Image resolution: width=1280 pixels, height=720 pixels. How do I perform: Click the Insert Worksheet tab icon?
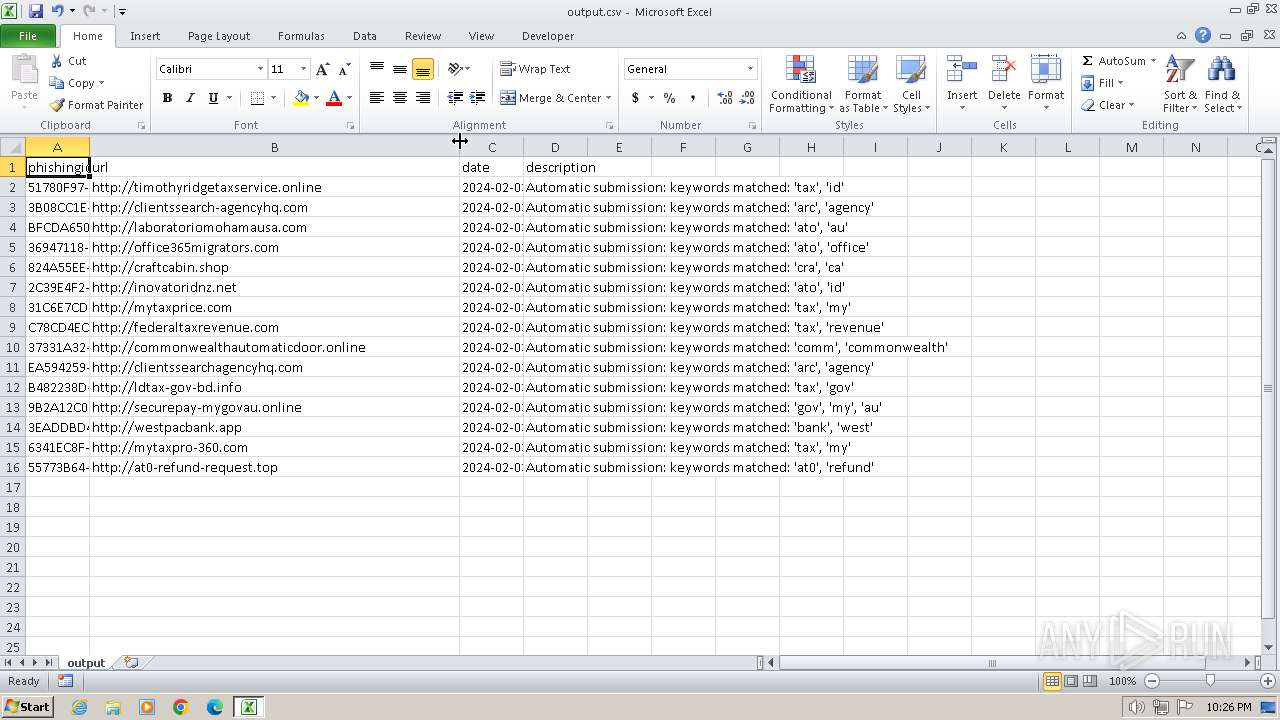pos(131,663)
